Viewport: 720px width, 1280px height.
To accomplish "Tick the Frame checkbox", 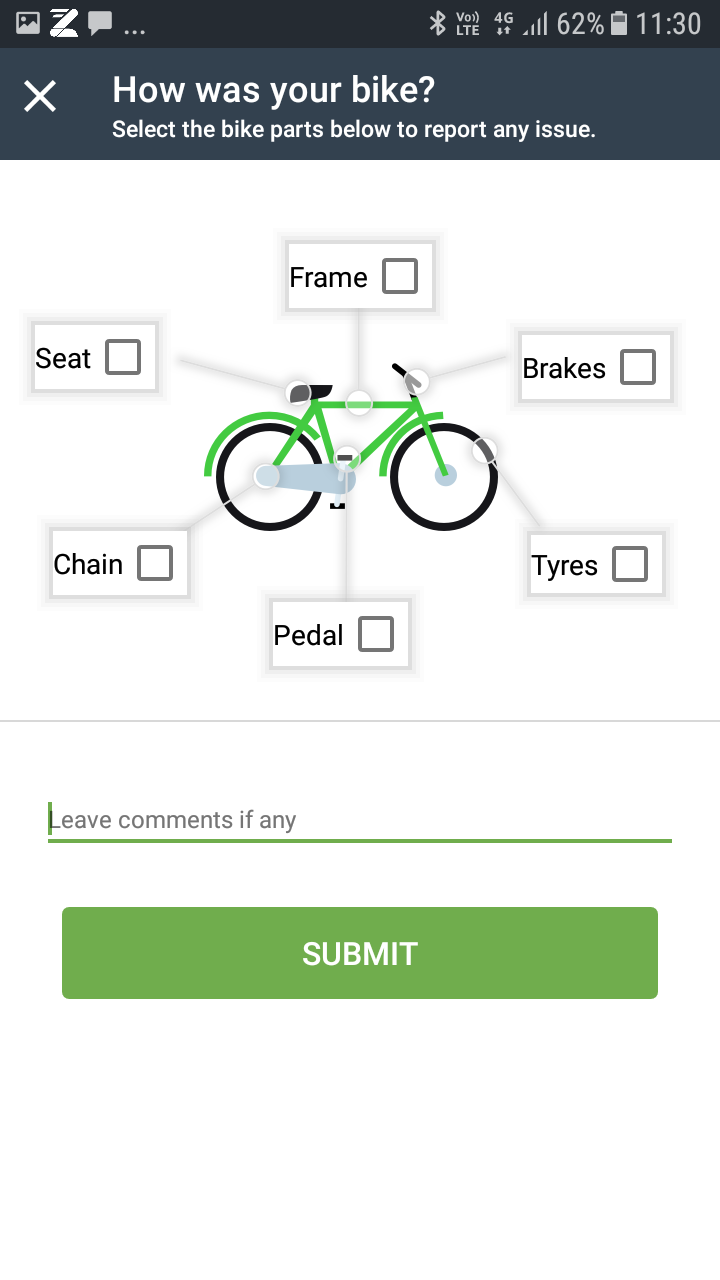I will [400, 276].
